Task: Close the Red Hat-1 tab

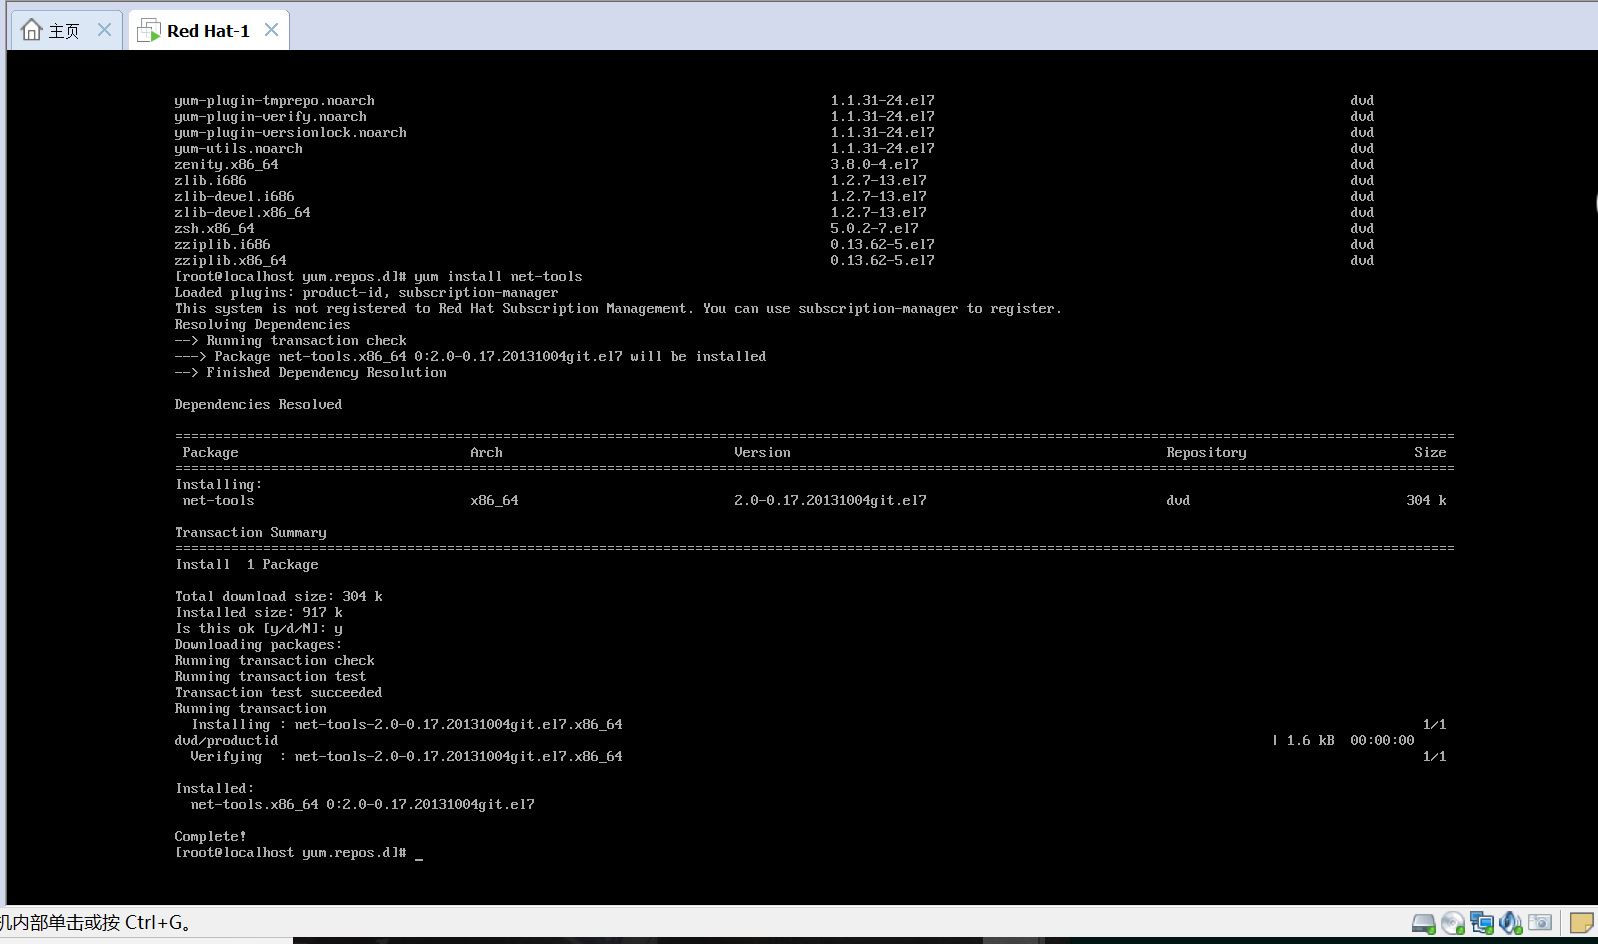Action: pyautogui.click(x=271, y=30)
